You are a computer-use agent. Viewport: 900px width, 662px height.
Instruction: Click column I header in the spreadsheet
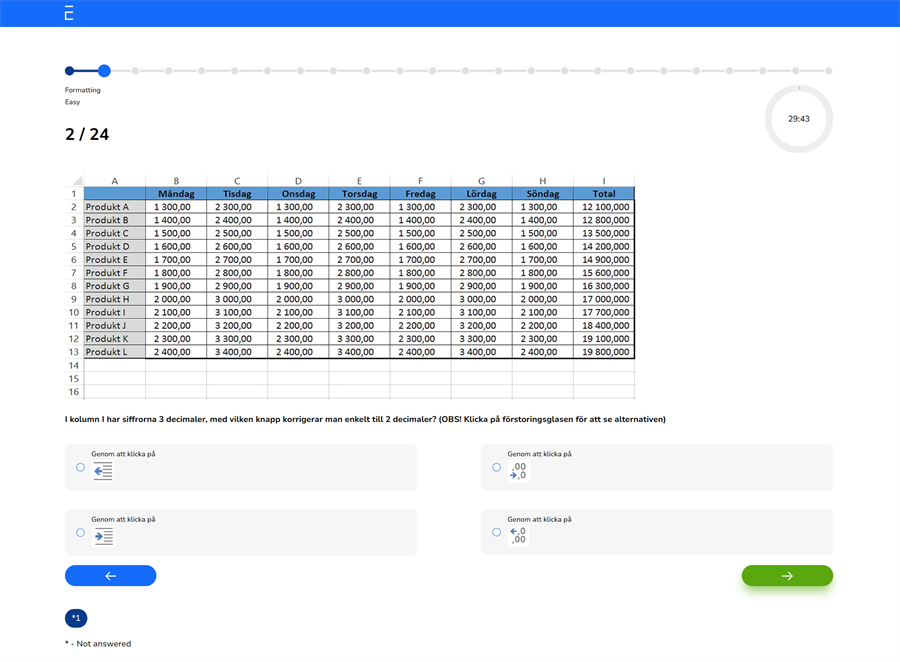pyautogui.click(x=603, y=181)
